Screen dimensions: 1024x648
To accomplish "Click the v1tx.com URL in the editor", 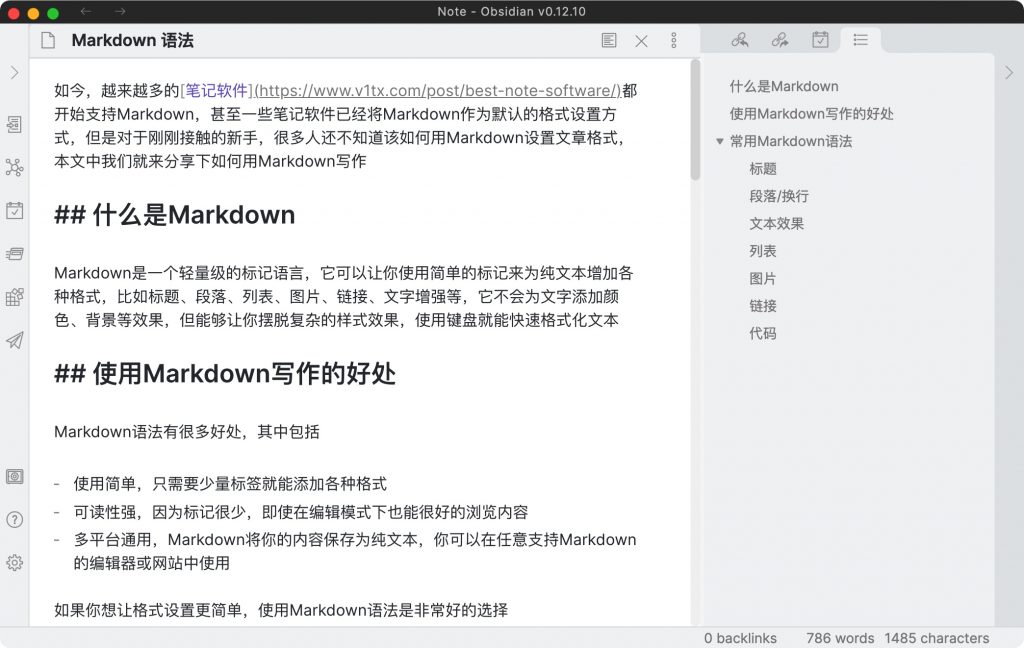I will pyautogui.click(x=438, y=90).
